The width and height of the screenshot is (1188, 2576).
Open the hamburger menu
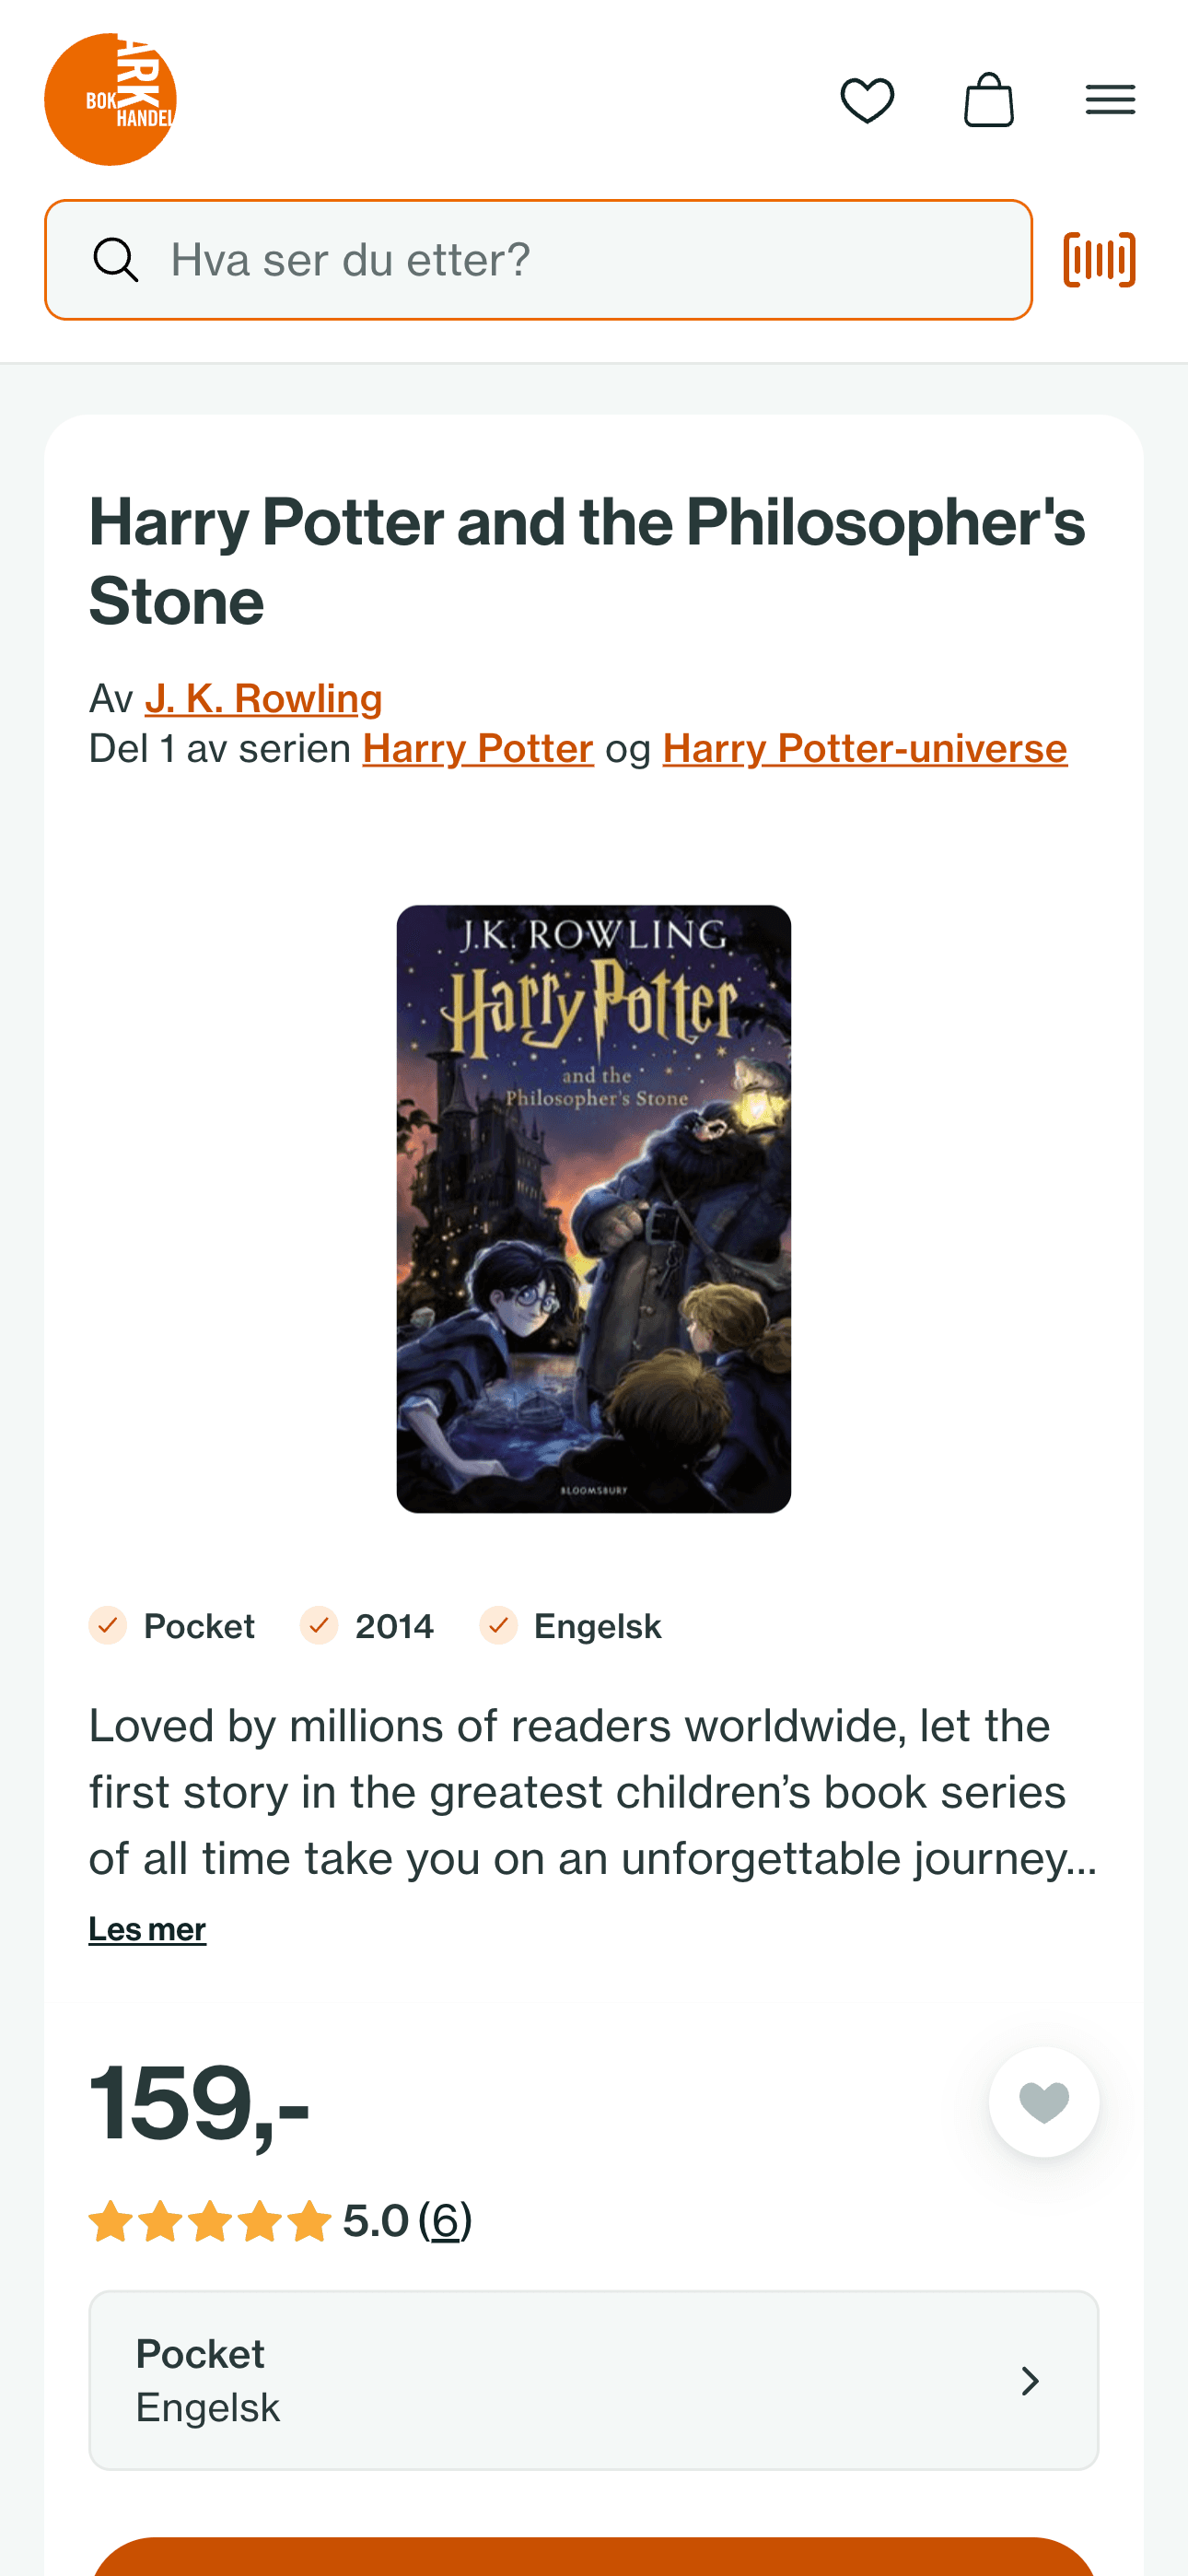1110,100
